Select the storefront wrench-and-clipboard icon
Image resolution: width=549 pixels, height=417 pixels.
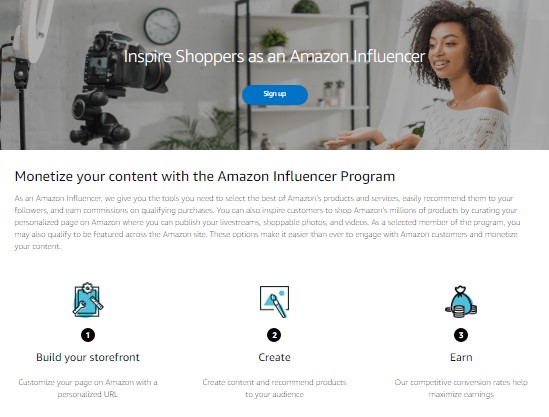click(88, 300)
